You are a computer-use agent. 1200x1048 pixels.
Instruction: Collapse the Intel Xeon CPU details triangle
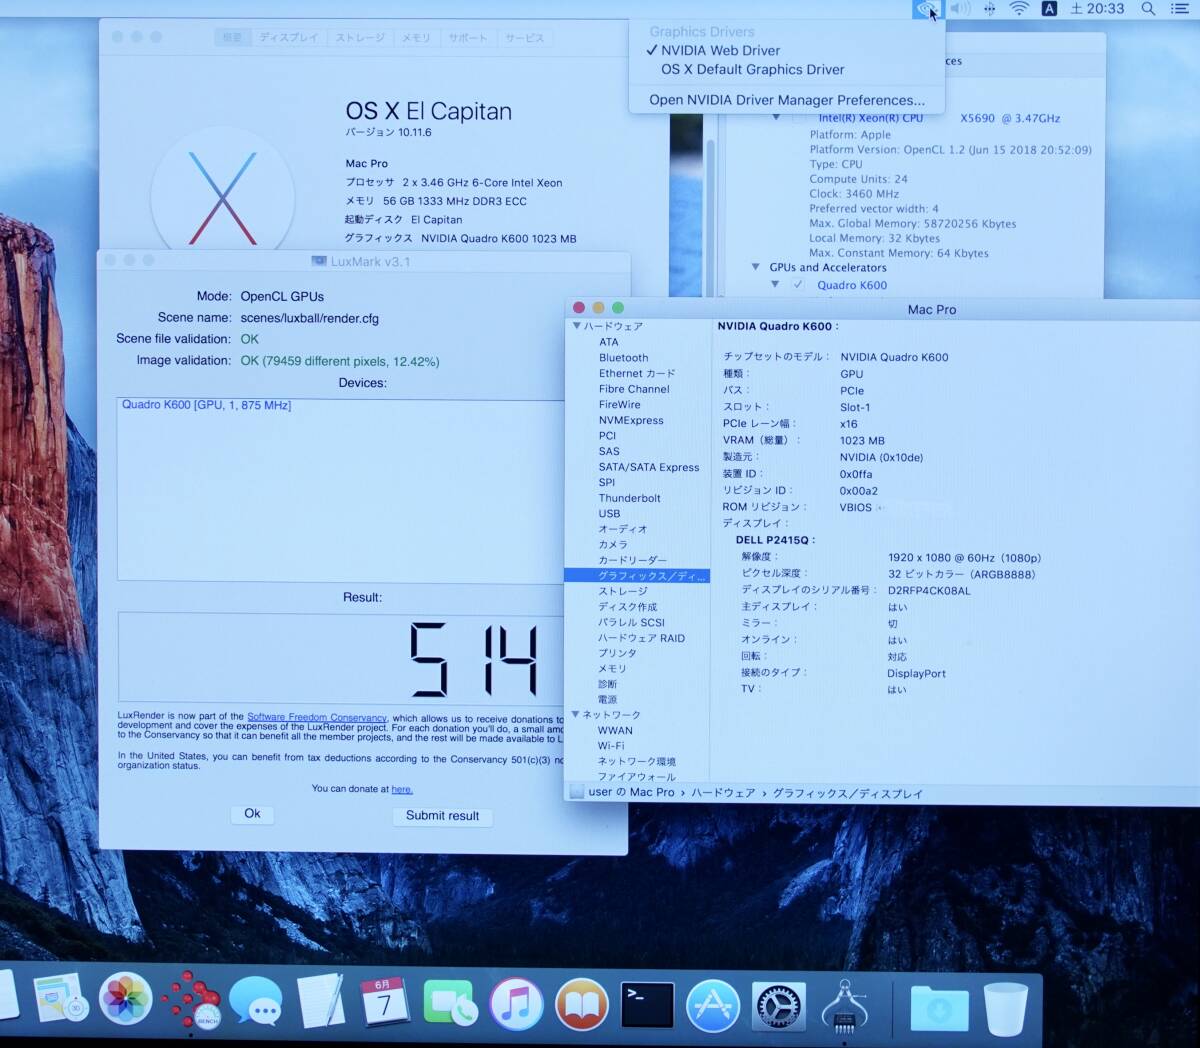pos(776,118)
